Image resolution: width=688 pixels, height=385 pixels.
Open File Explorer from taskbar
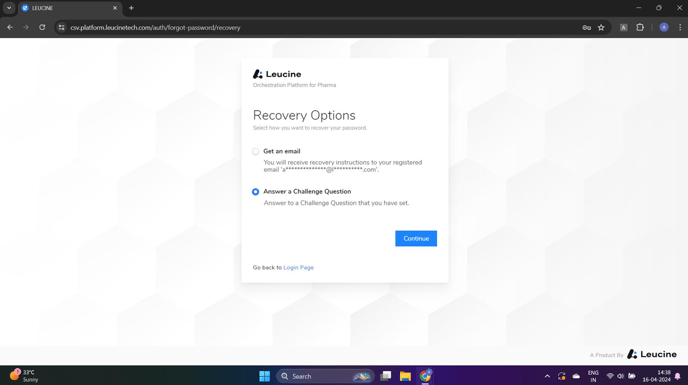(405, 376)
